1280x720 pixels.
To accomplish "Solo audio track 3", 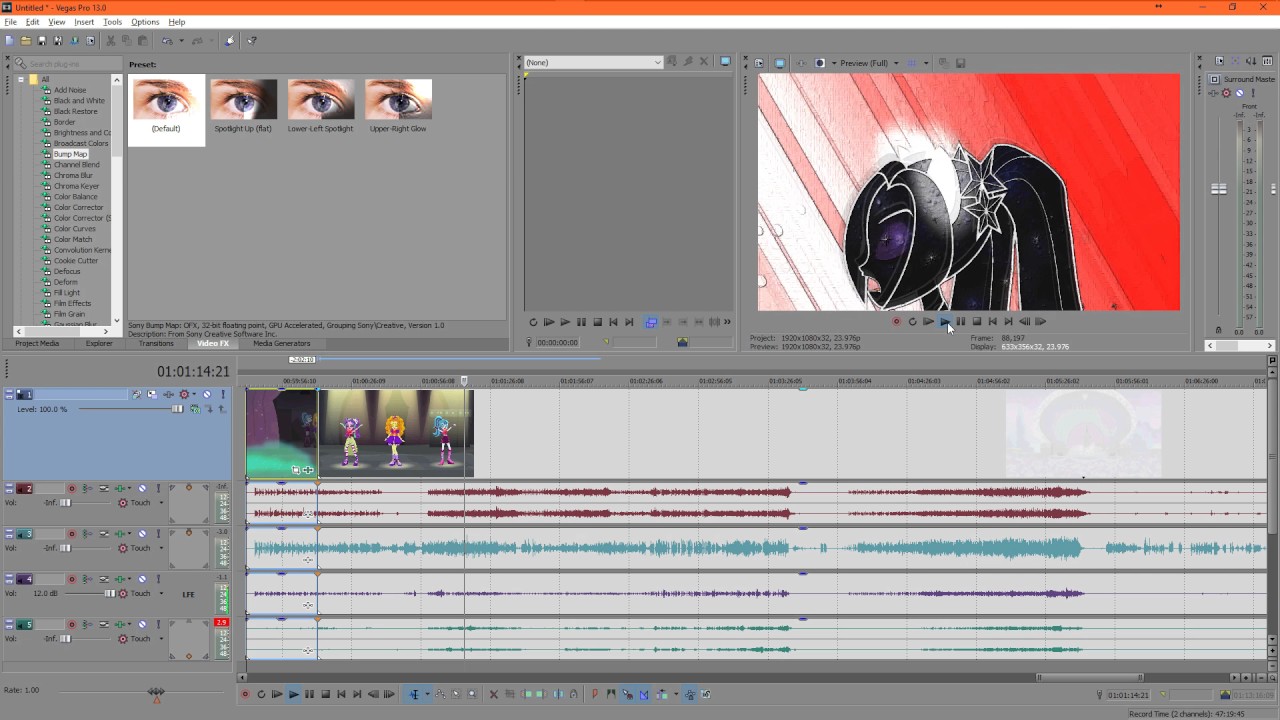I will pyautogui.click(x=158, y=534).
